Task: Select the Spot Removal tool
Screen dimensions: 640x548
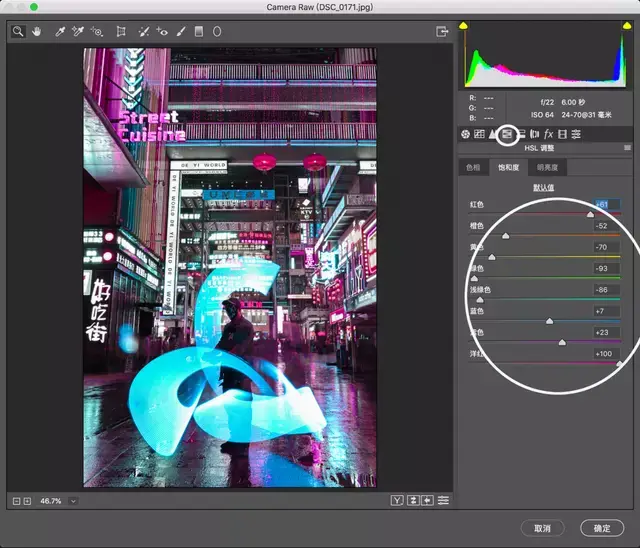Action: point(144,31)
